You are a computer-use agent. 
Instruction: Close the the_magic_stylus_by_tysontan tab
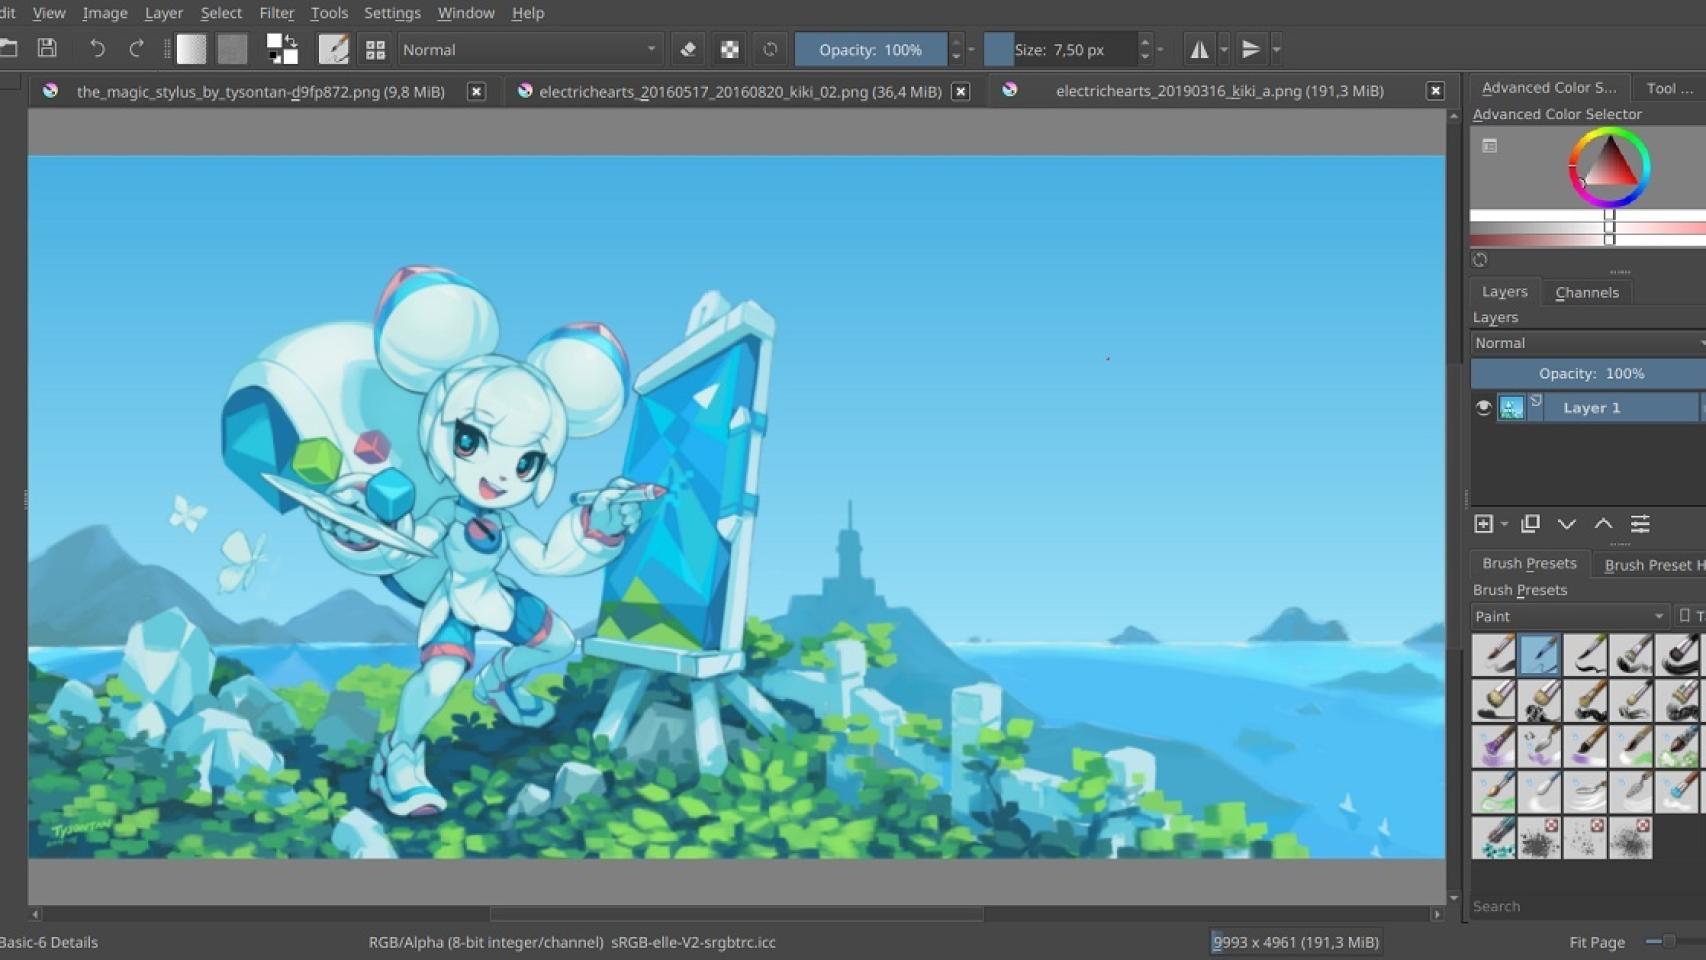(x=477, y=91)
